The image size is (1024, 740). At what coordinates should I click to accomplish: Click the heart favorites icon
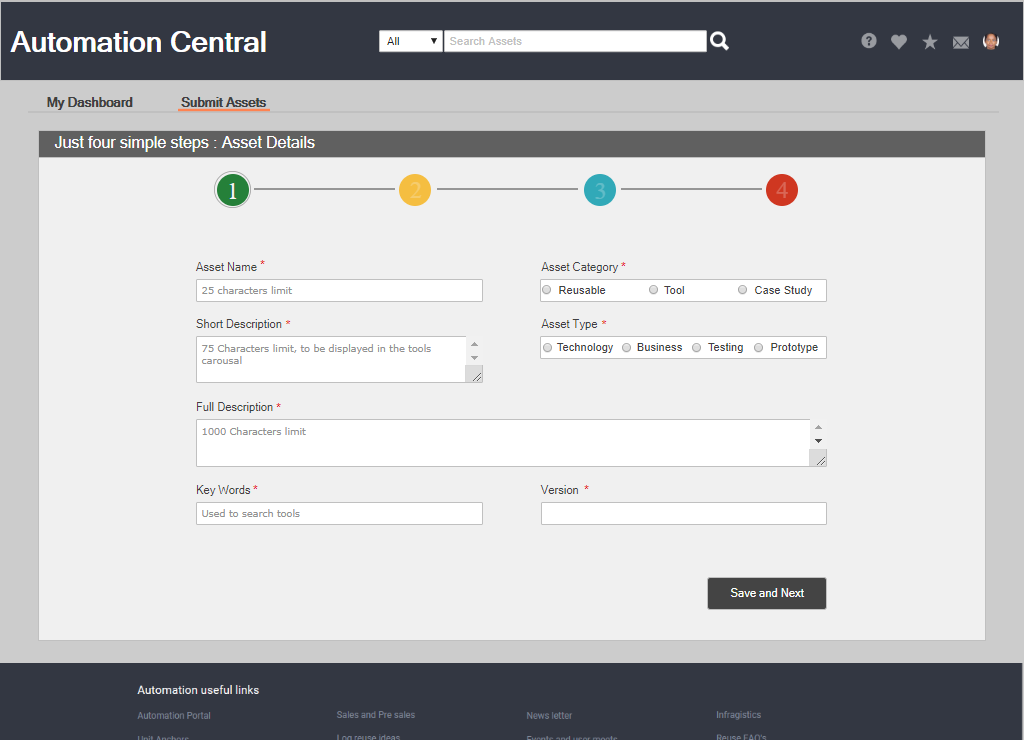pos(899,42)
